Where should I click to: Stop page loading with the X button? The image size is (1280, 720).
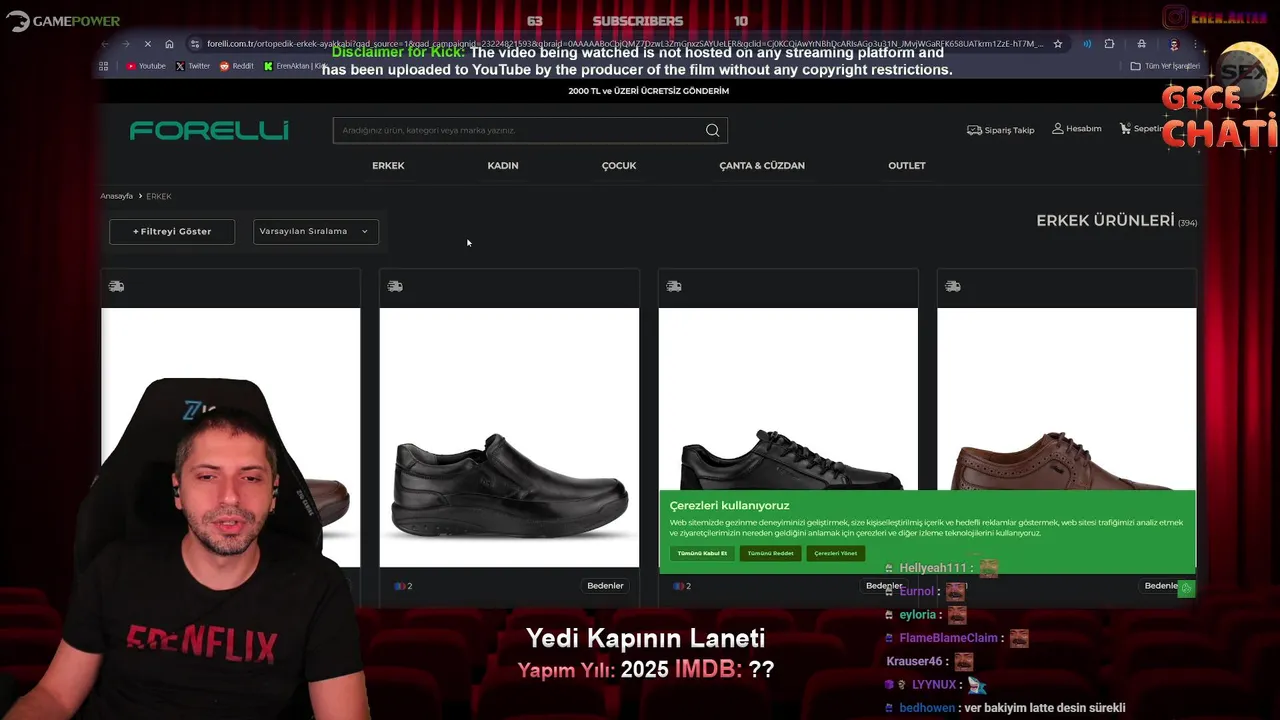tap(148, 44)
